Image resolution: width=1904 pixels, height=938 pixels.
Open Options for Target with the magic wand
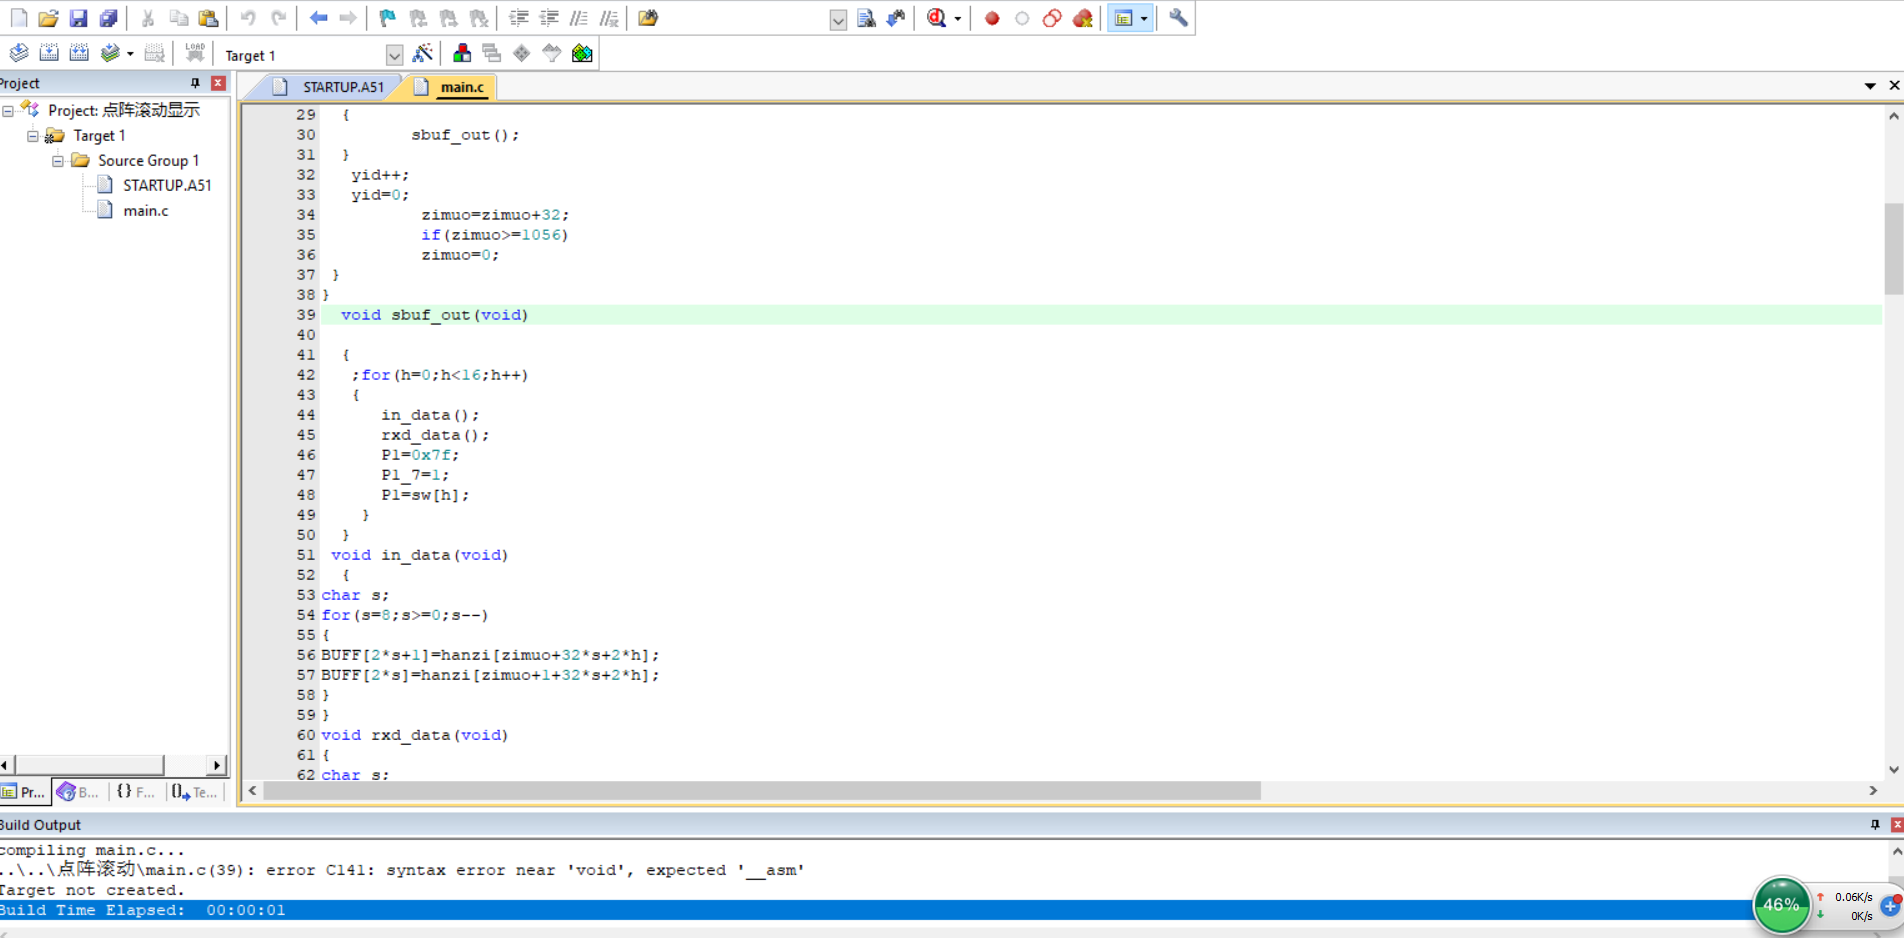pyautogui.click(x=423, y=53)
